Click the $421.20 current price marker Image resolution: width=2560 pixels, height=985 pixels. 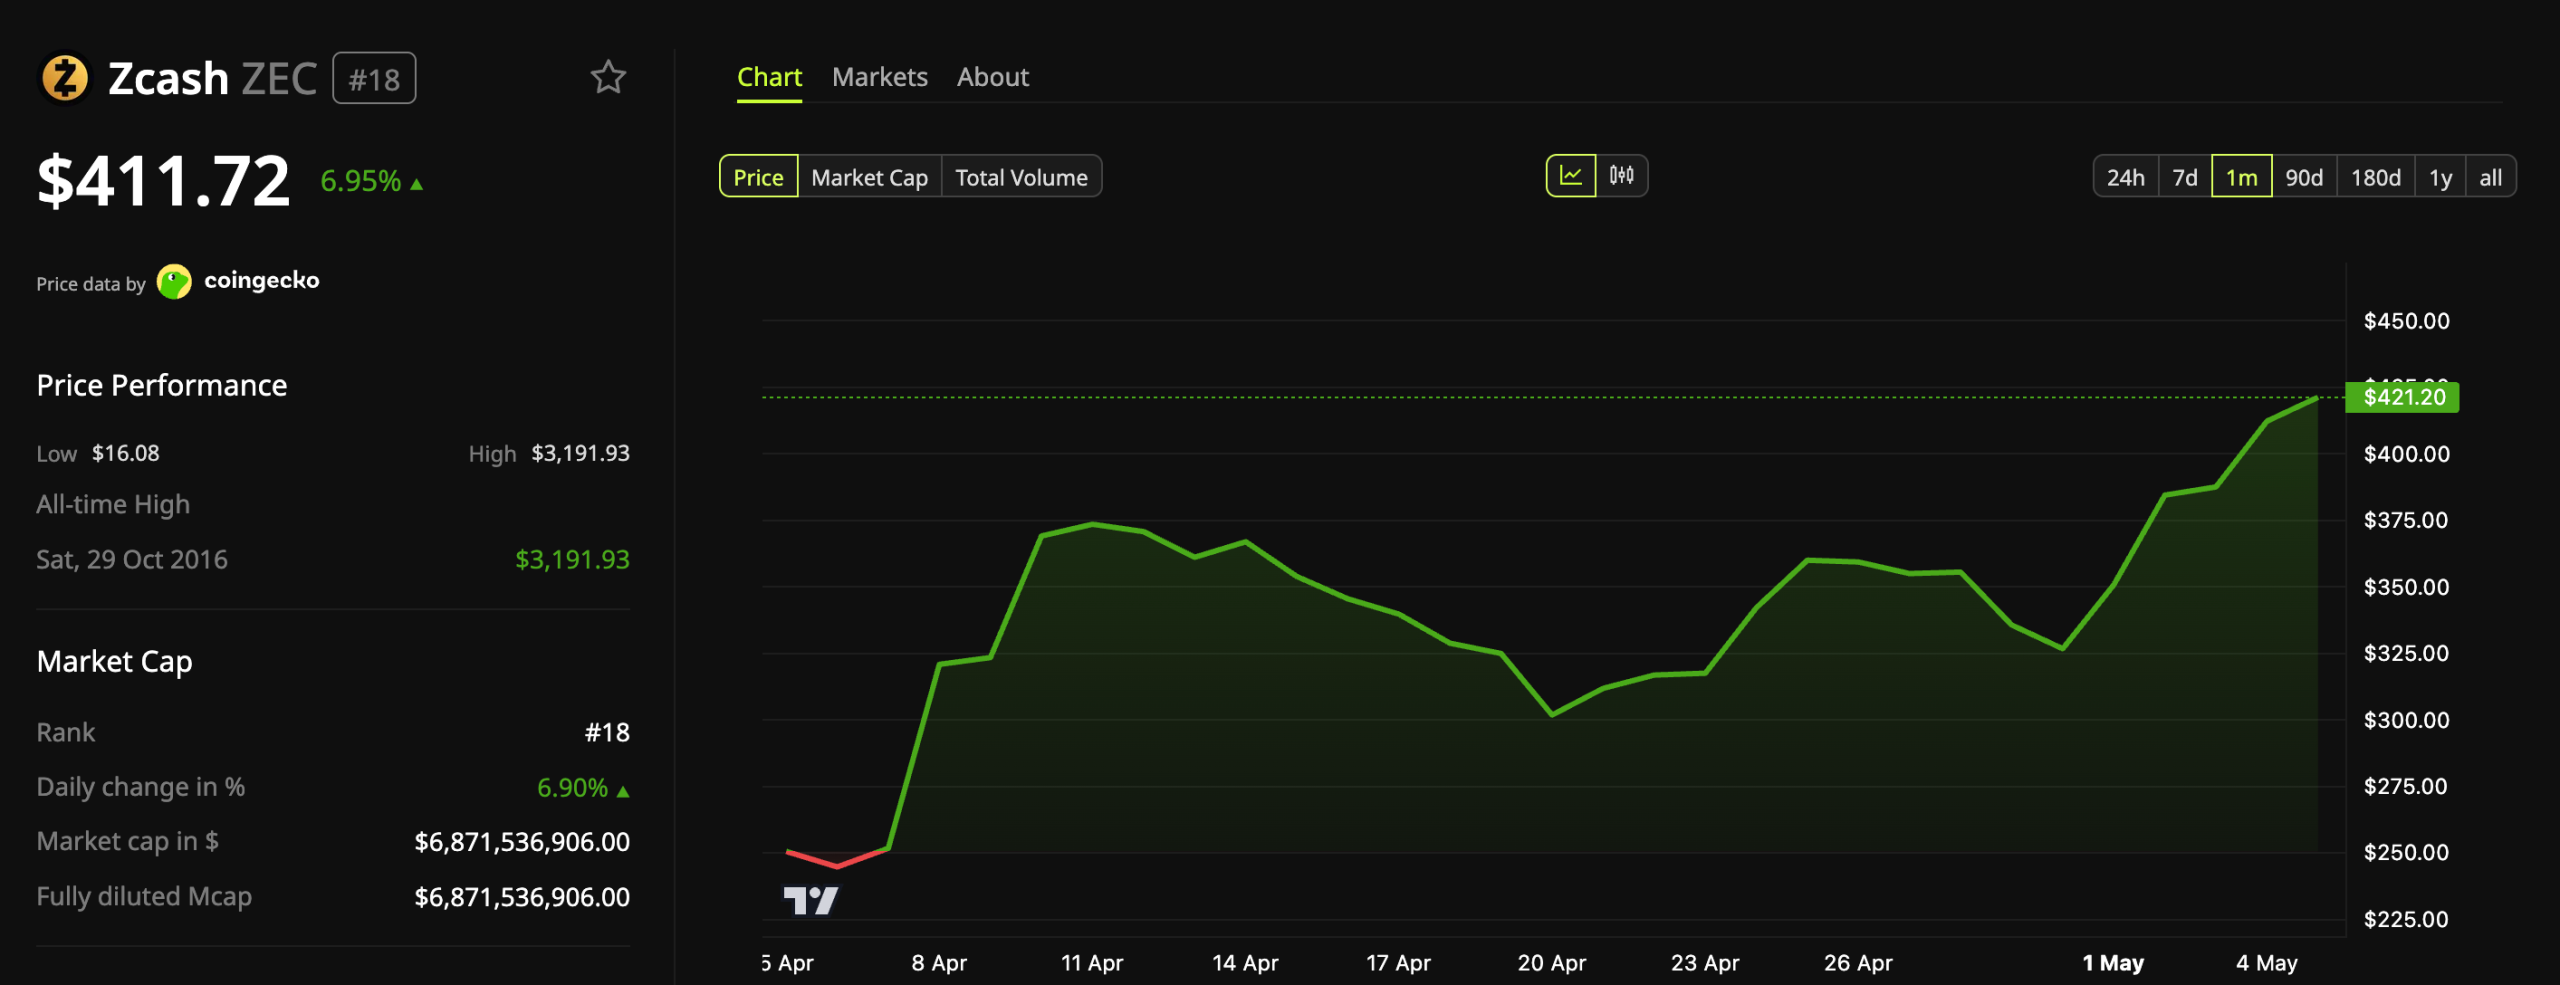point(2403,397)
